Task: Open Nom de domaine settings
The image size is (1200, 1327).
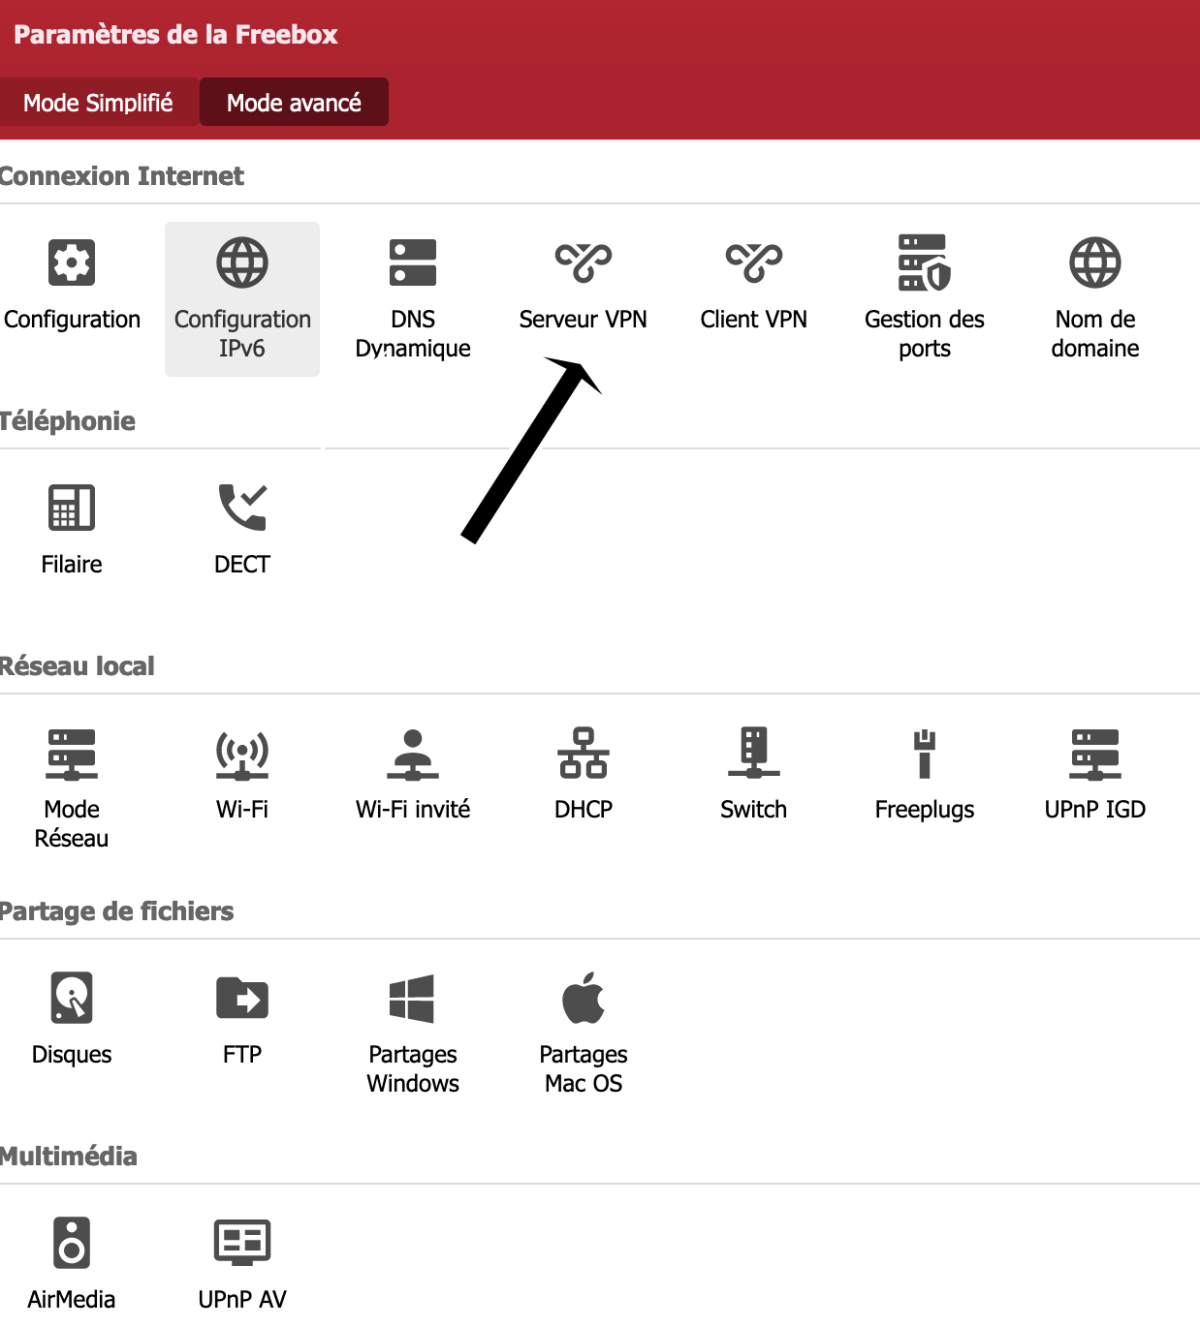Action: [1095, 264]
